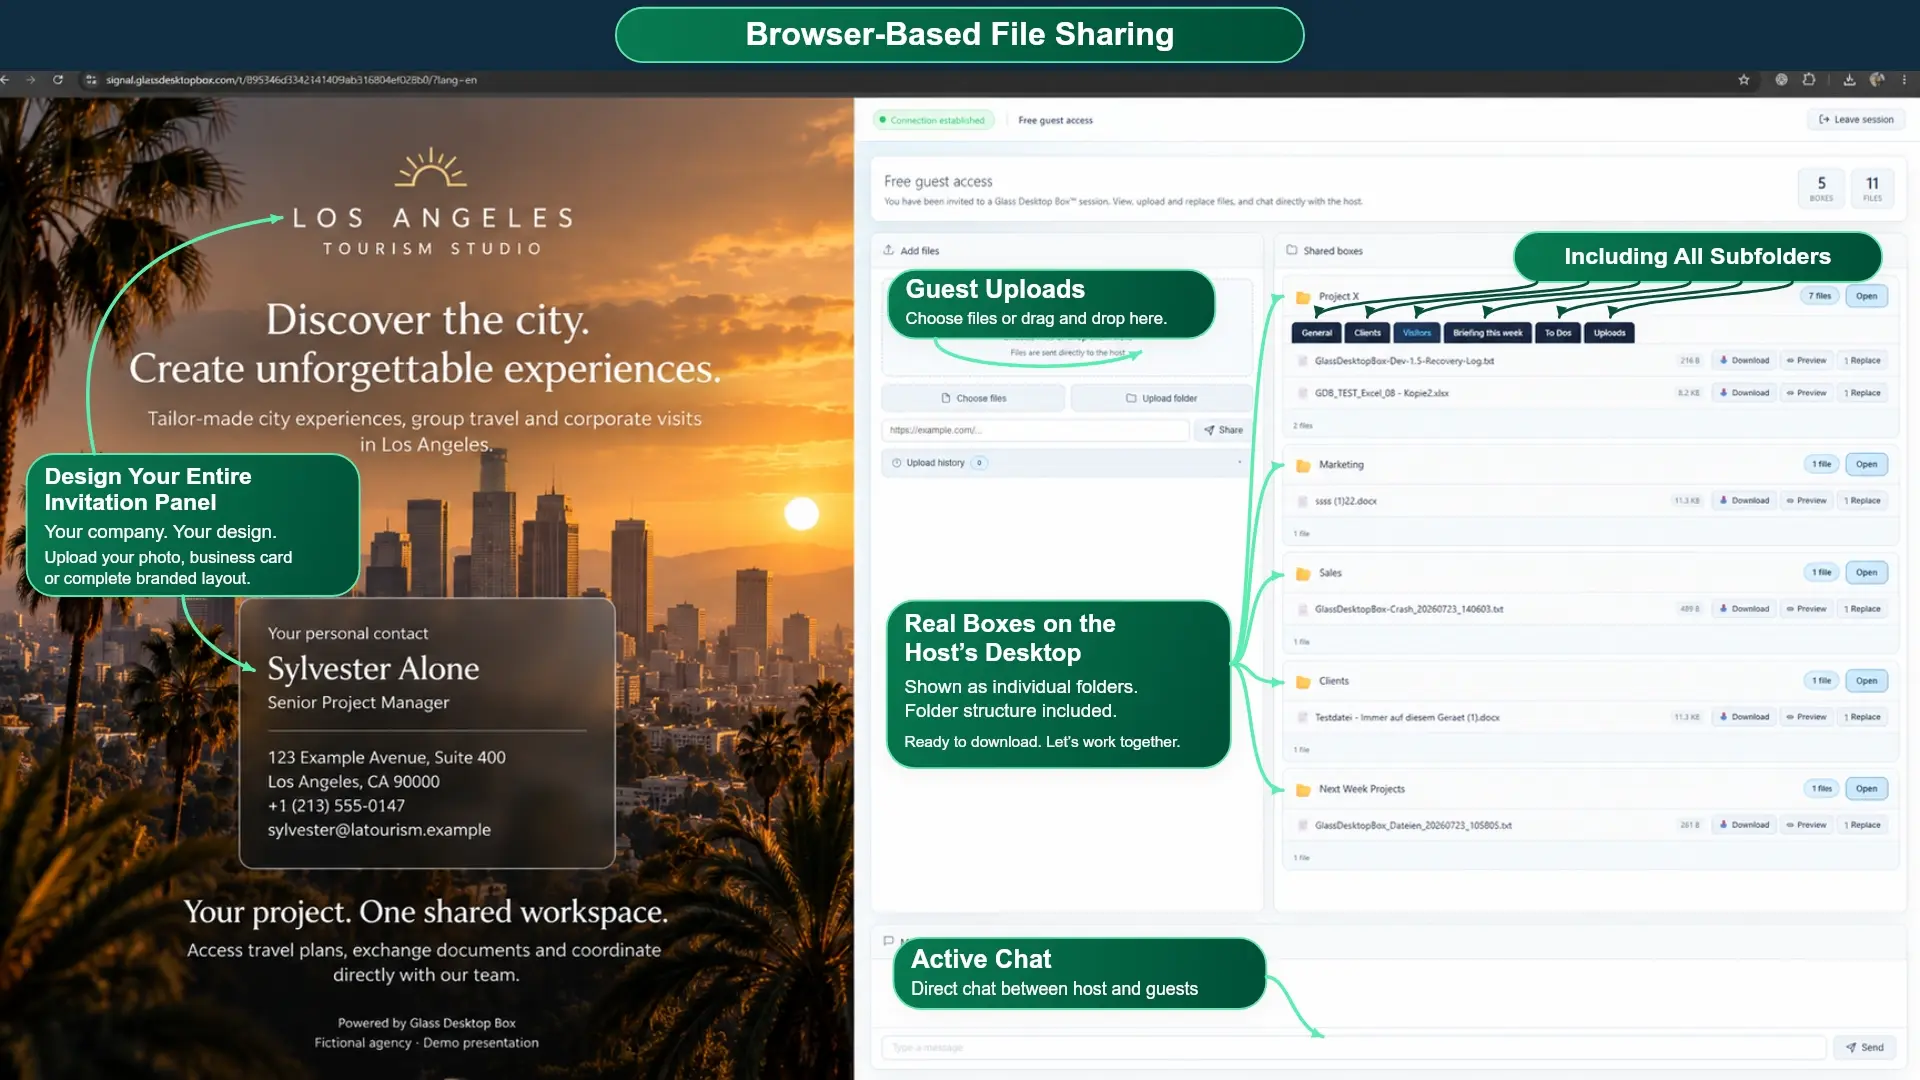Switch to the Visitors subfolder tab
The width and height of the screenshot is (1920, 1080).
point(1416,333)
